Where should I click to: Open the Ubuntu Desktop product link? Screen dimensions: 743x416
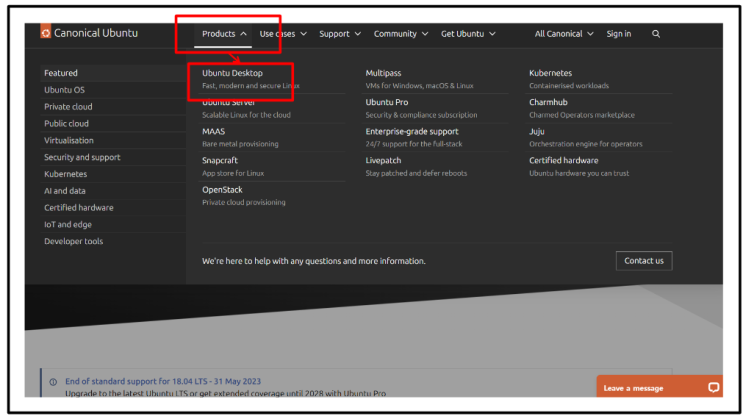coord(232,73)
